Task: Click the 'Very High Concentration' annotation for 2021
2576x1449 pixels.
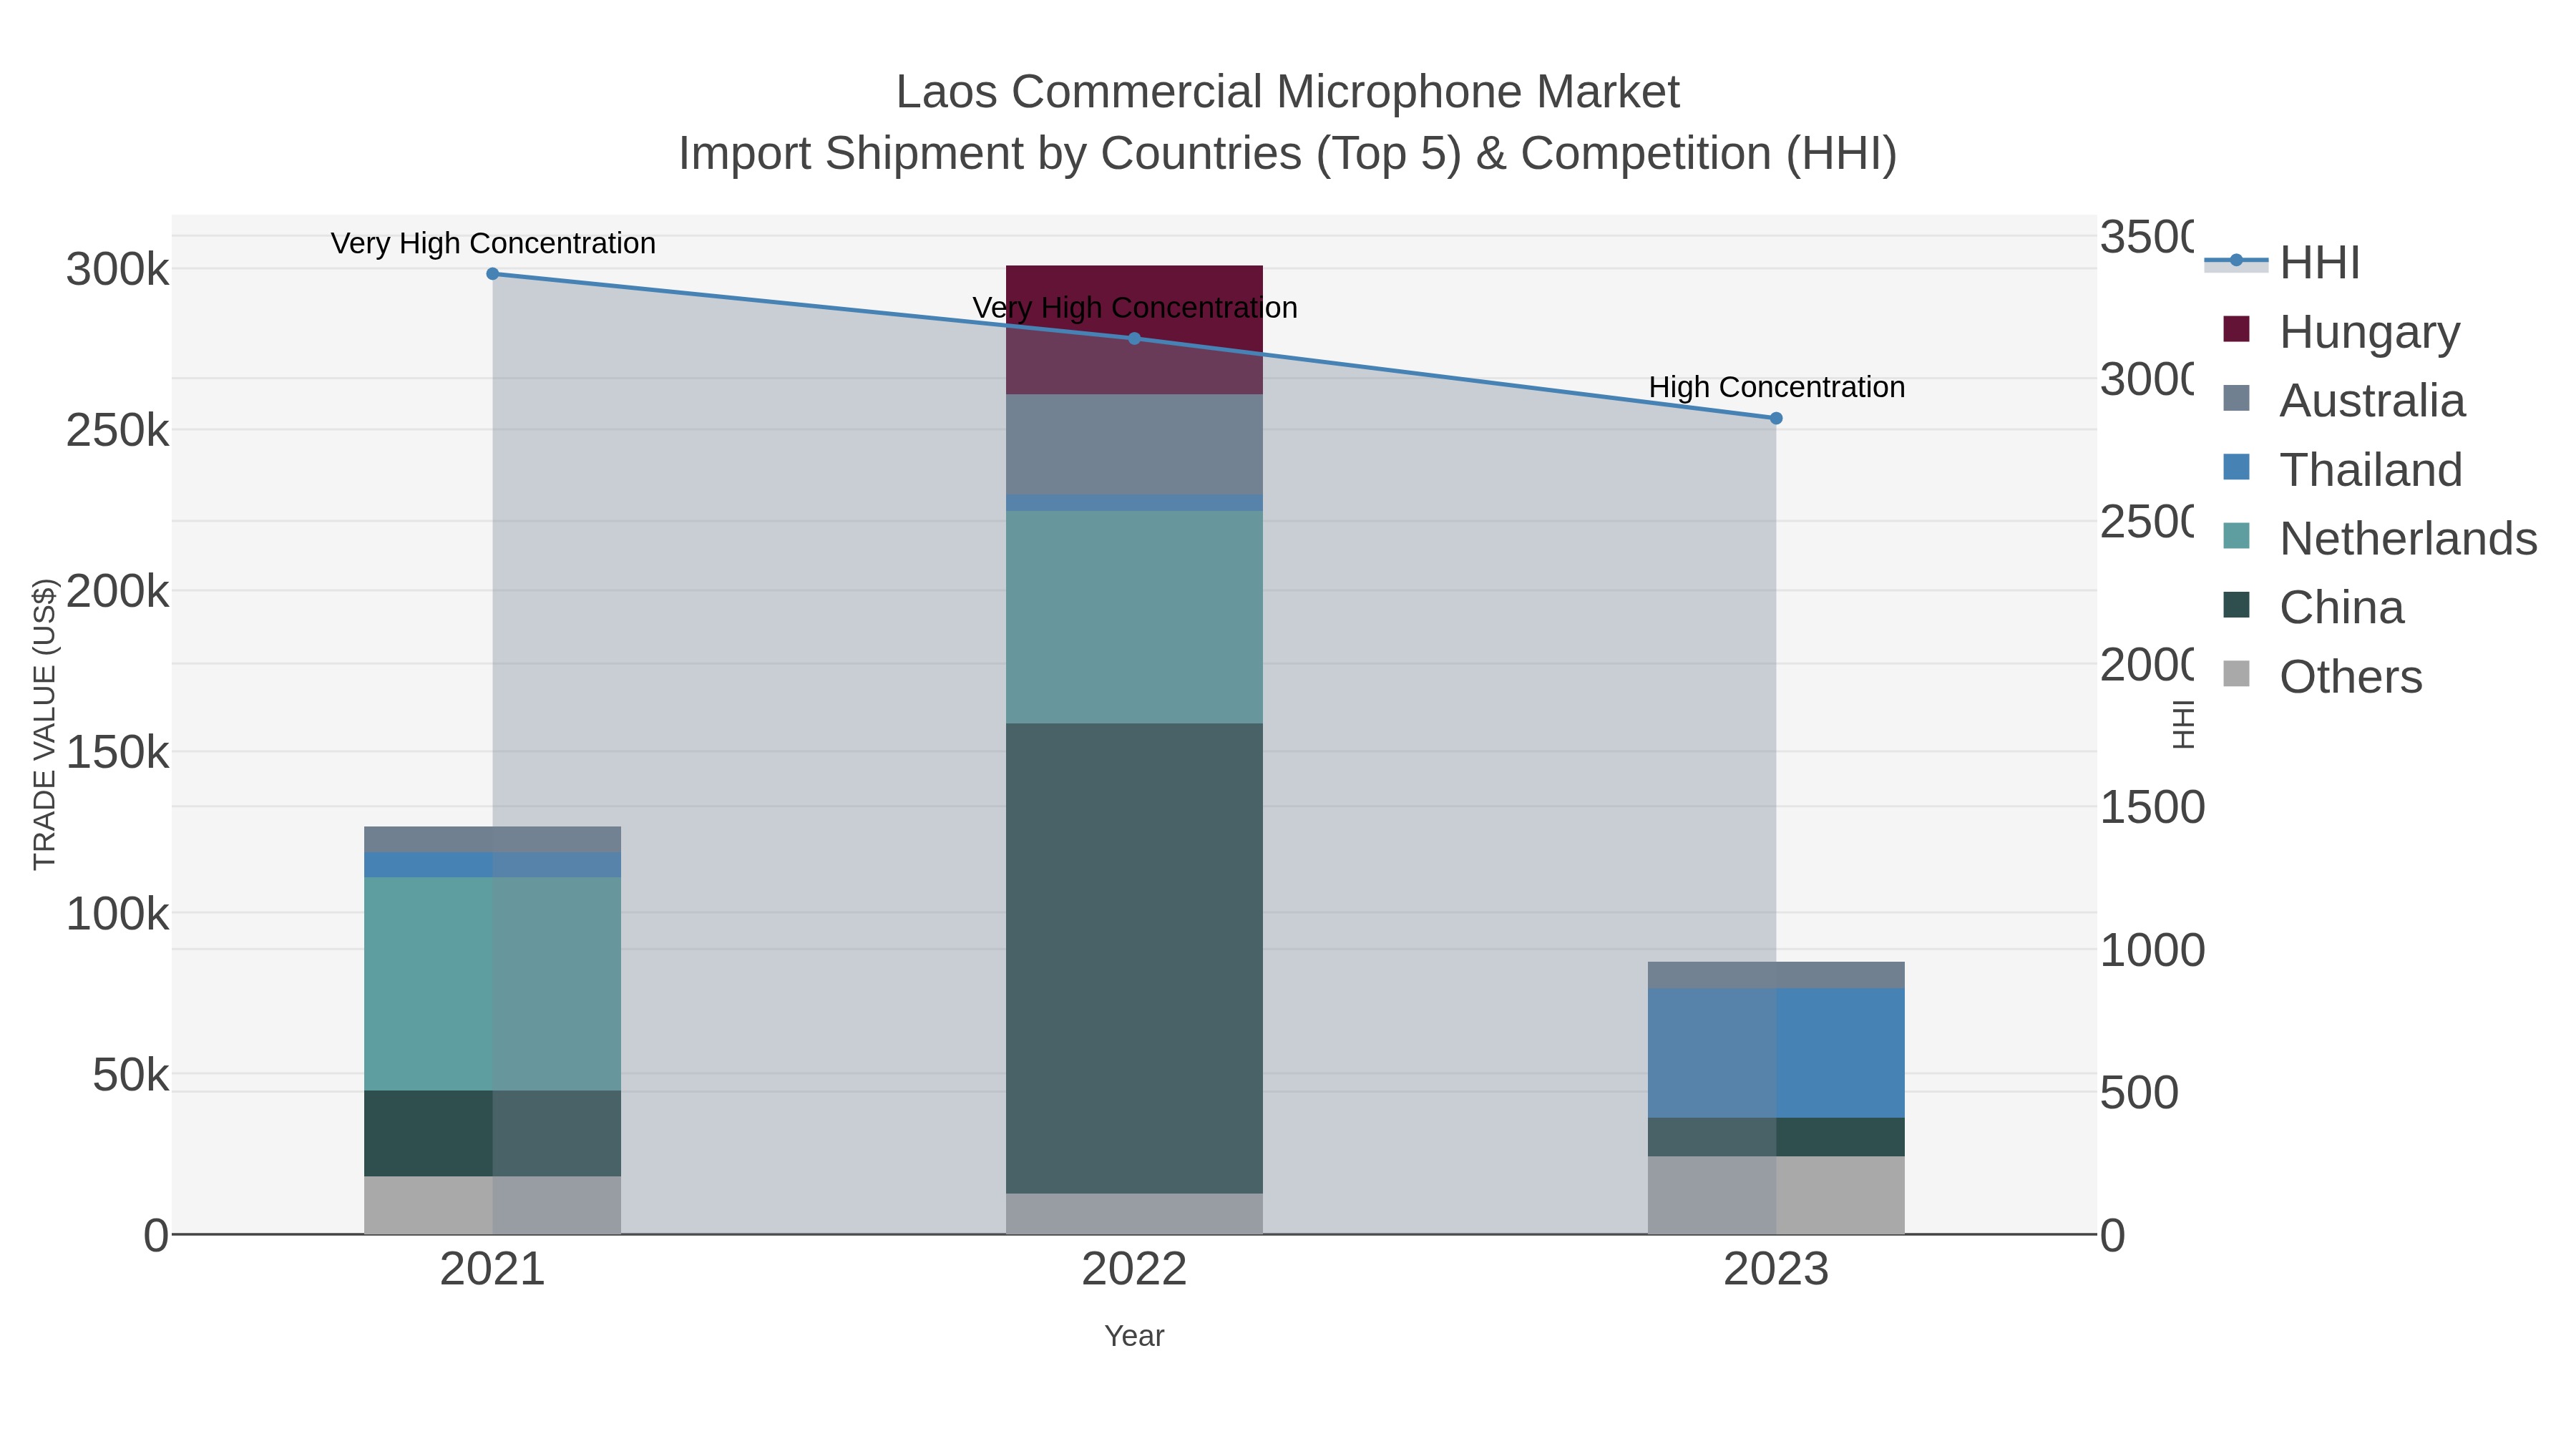Action: (x=493, y=243)
